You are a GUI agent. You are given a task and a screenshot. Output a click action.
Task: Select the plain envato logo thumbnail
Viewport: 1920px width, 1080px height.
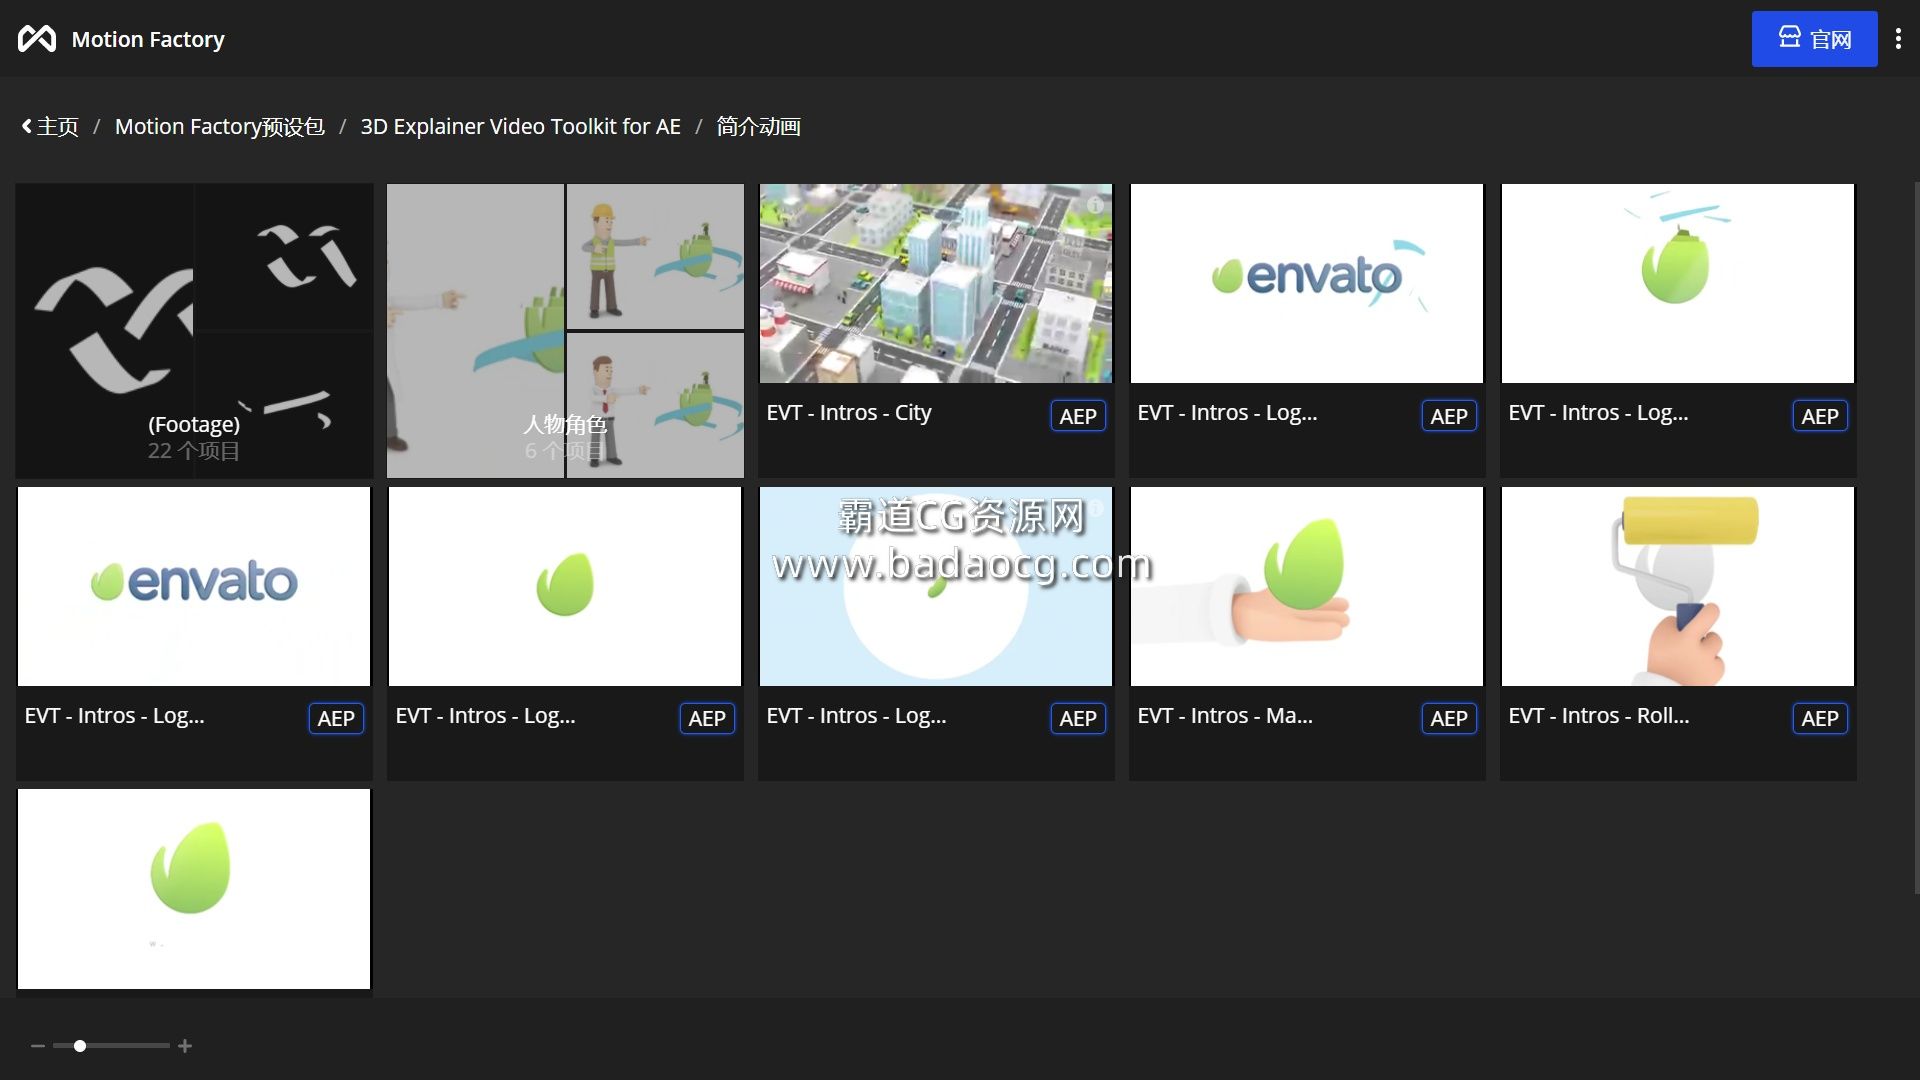(x=194, y=586)
